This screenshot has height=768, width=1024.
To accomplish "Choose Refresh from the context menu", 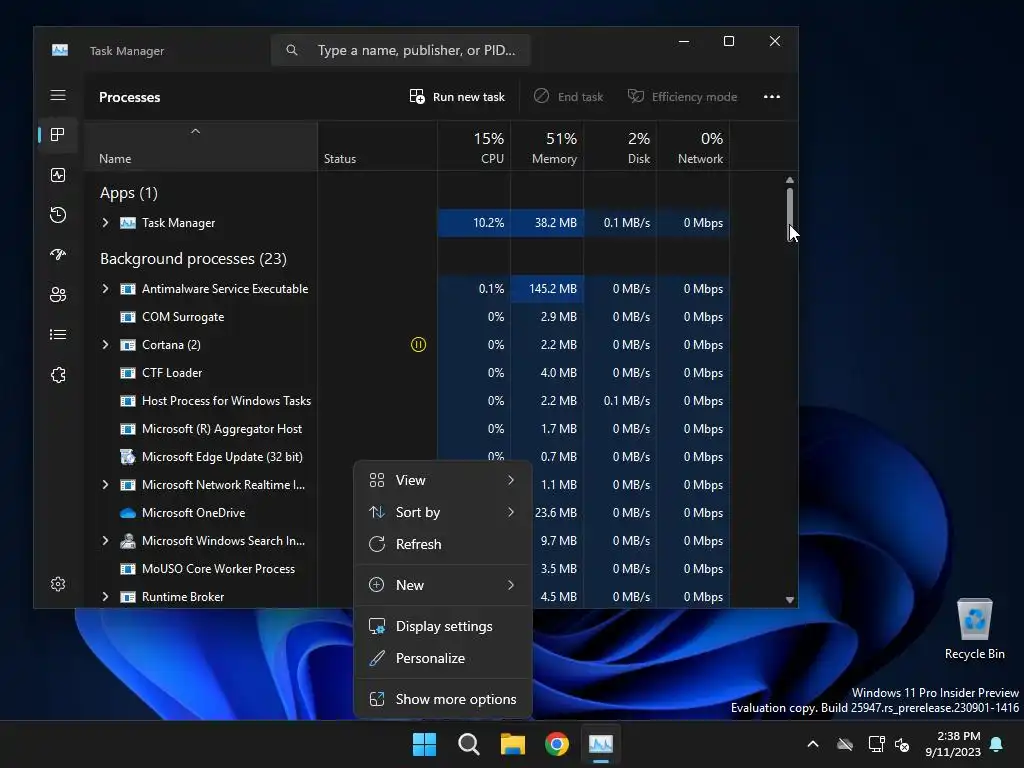I will tap(443, 544).
